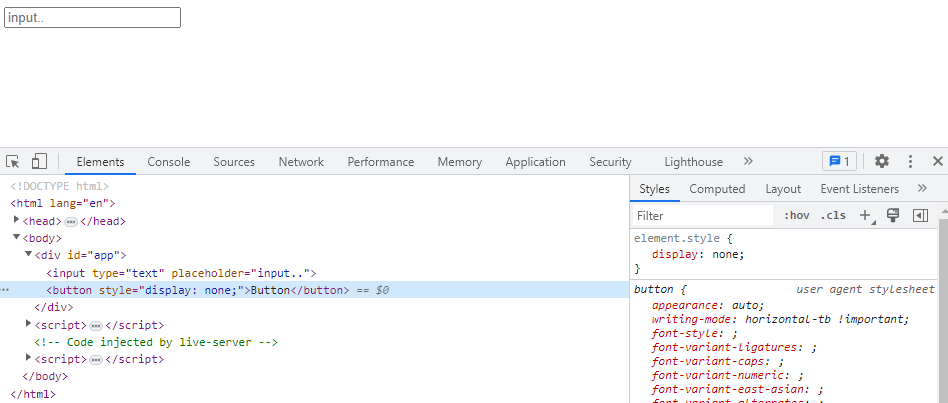Open the Application tab
The width and height of the screenshot is (948, 403).
tap(536, 162)
